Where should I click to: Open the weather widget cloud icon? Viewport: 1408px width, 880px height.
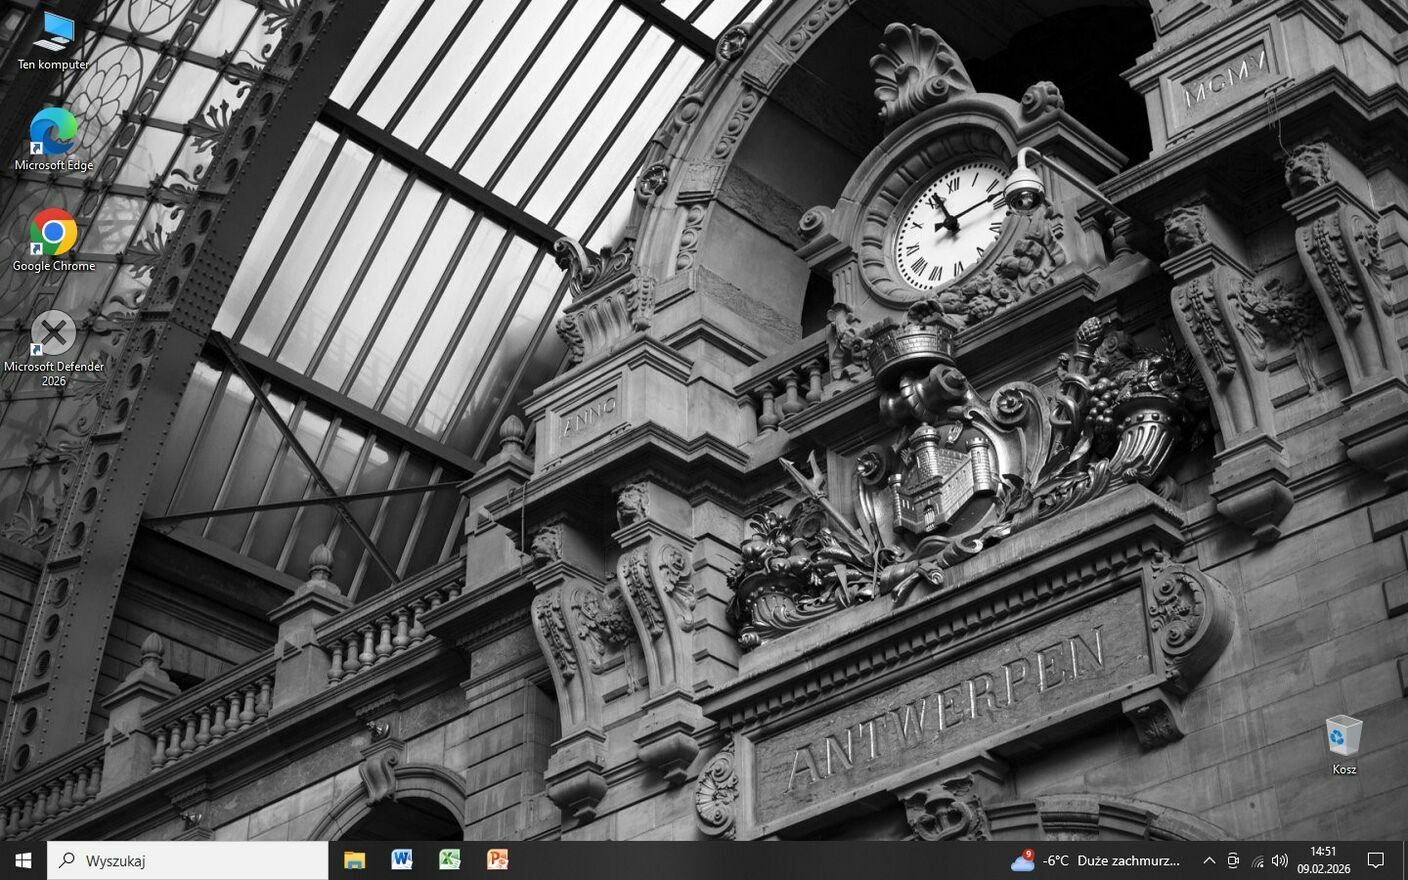pos(1022,860)
